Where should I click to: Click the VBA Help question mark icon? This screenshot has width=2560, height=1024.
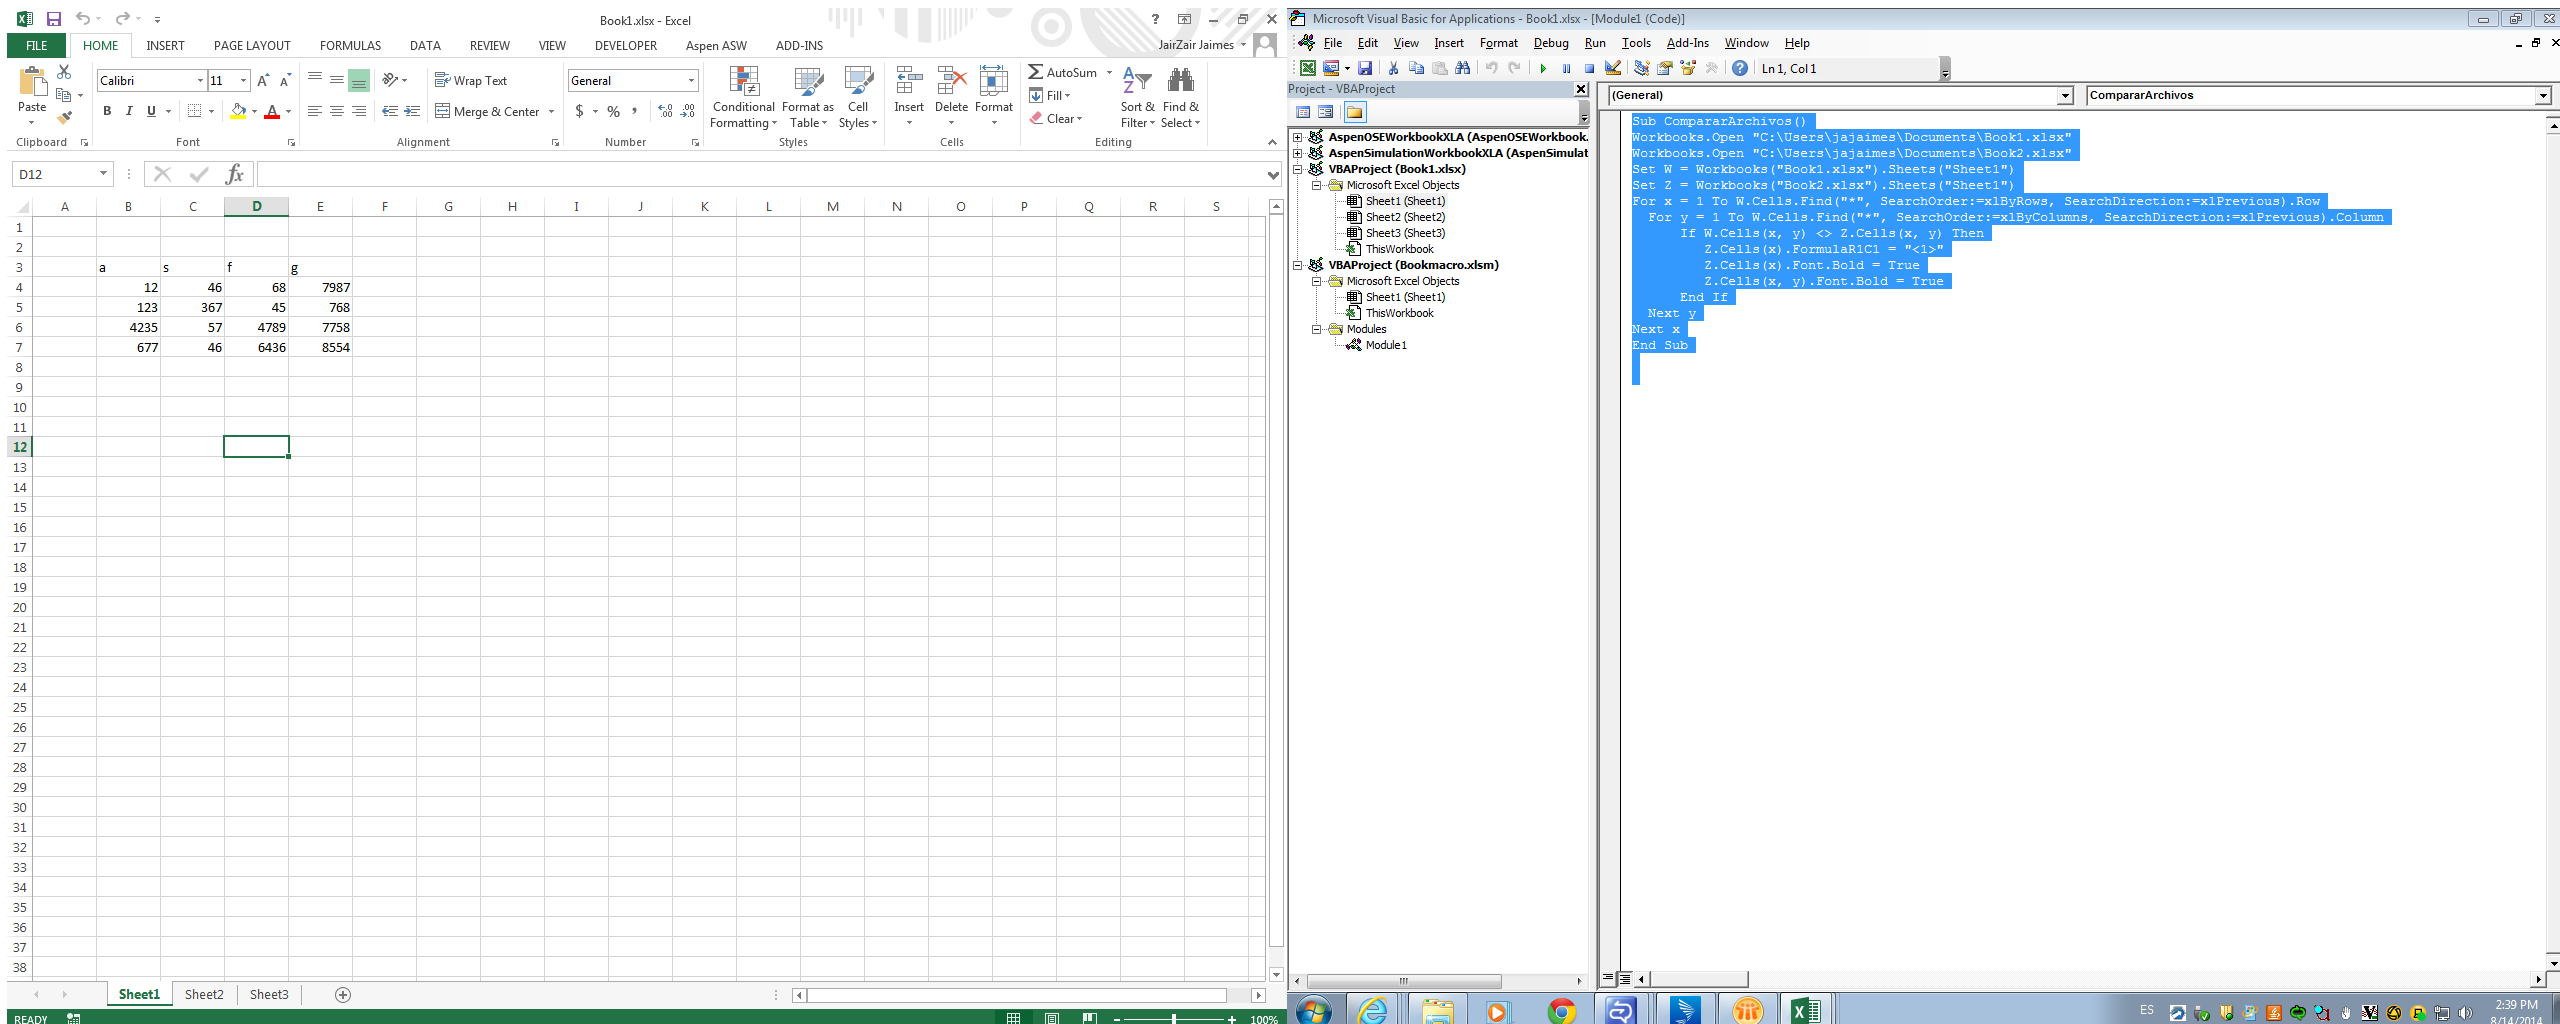[x=1740, y=68]
